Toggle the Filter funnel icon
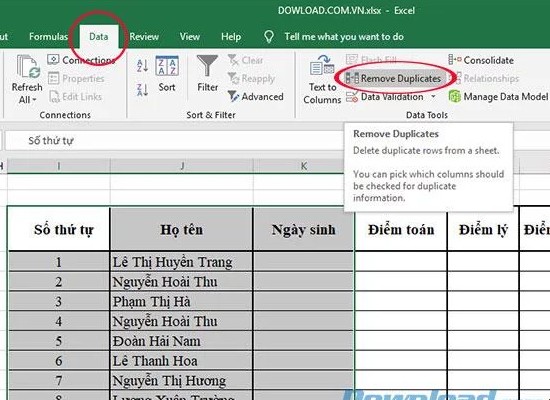 (207, 66)
